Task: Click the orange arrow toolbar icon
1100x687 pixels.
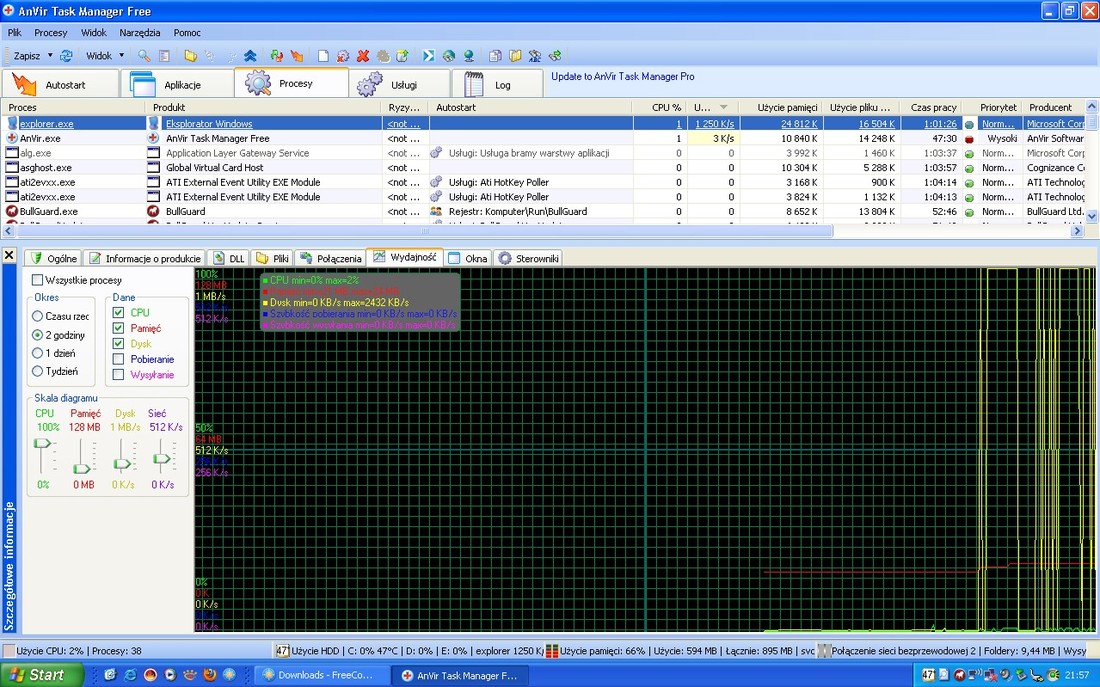Action: tap(297, 55)
